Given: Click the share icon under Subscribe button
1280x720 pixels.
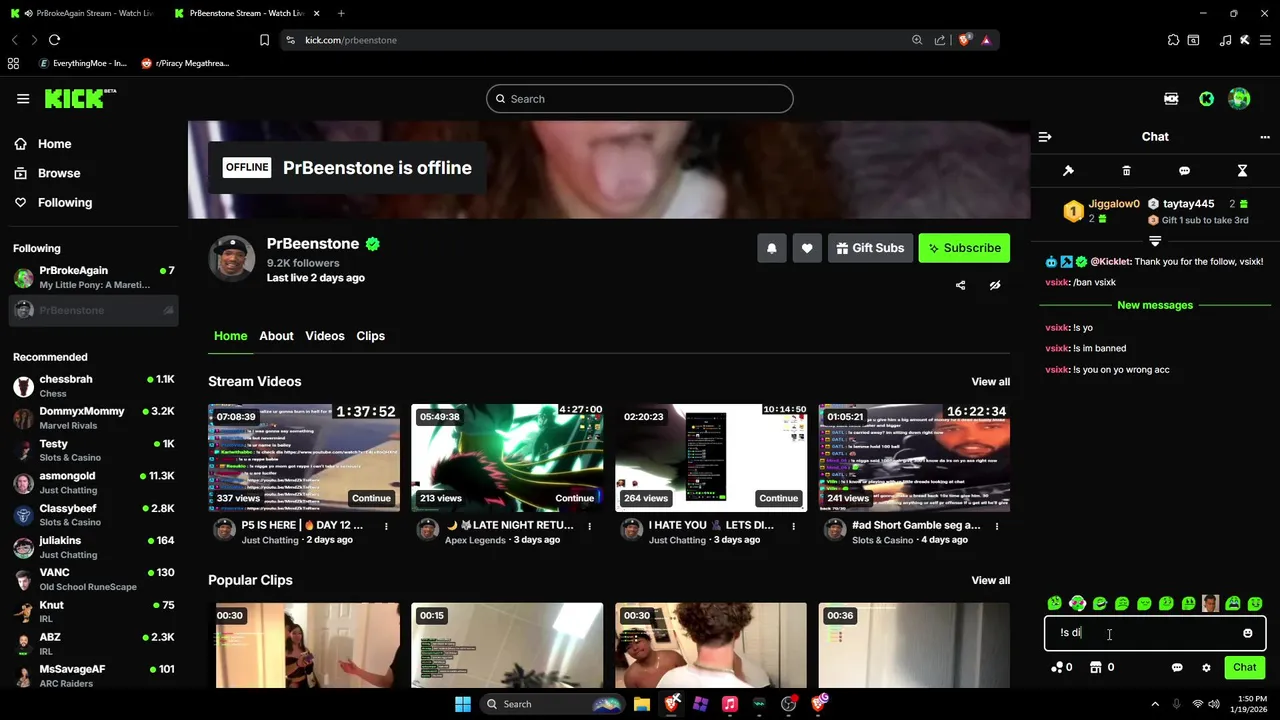Looking at the screenshot, I should (960, 285).
